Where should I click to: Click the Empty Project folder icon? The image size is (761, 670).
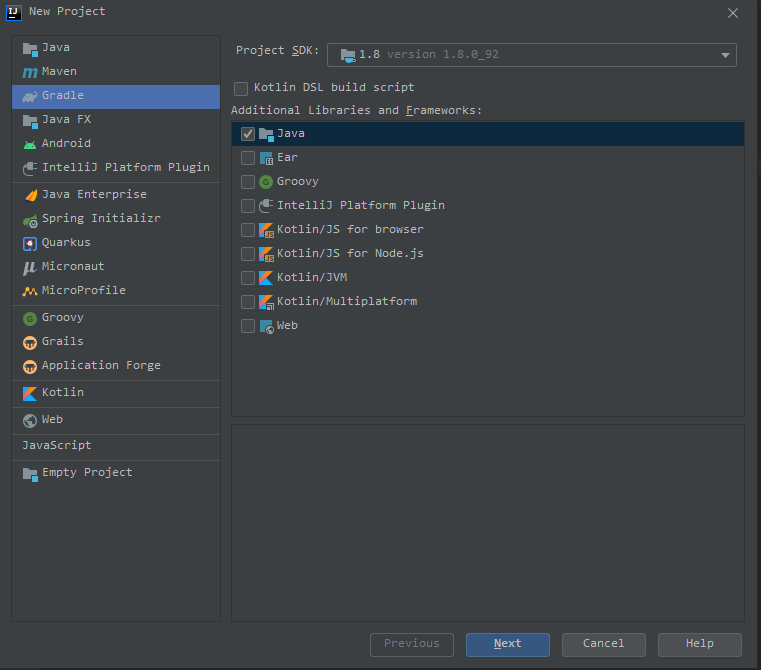point(30,473)
